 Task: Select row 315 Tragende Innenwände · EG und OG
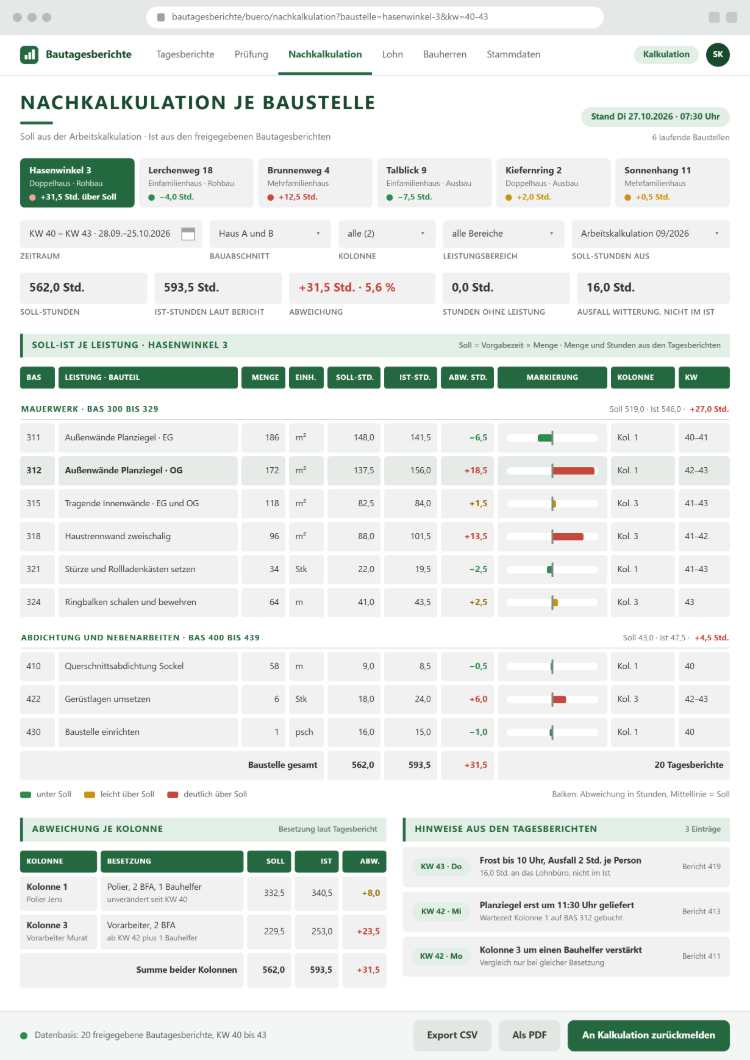tap(375, 504)
